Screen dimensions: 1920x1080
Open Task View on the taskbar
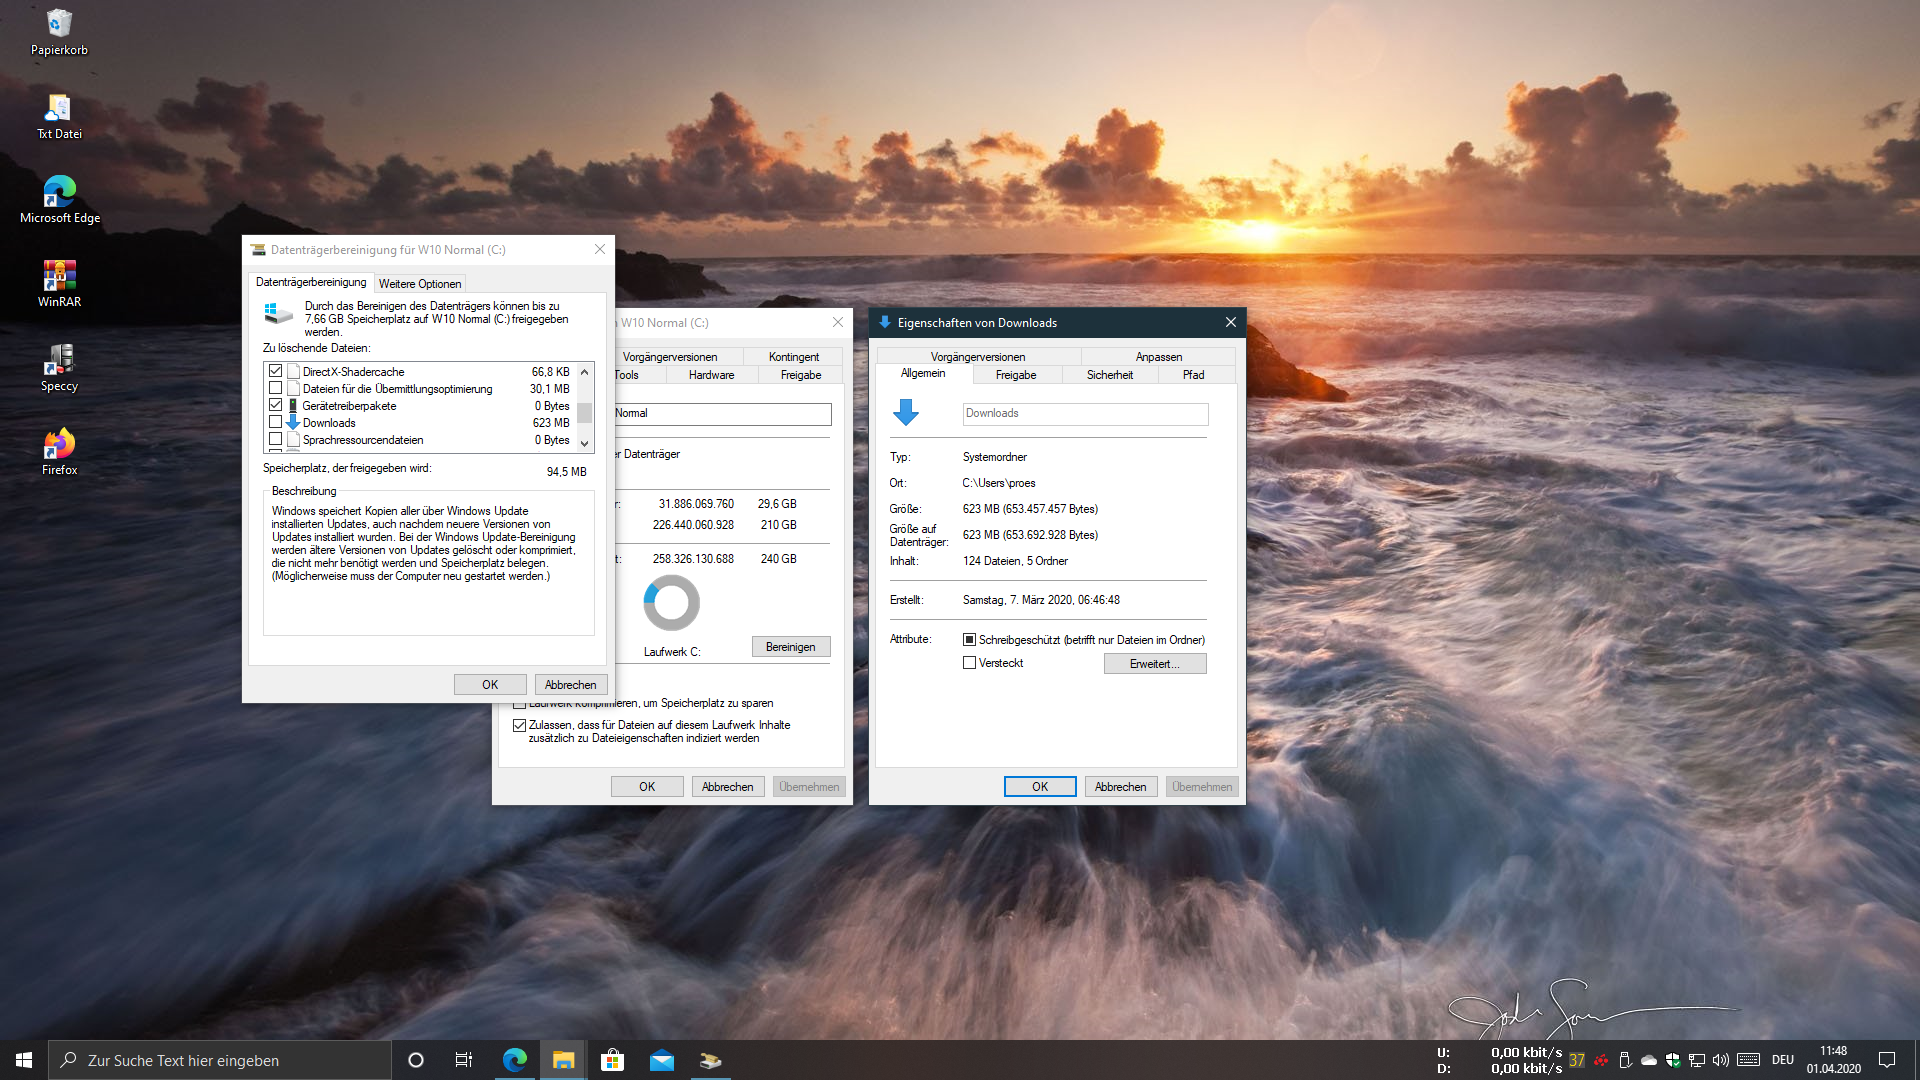464,1060
